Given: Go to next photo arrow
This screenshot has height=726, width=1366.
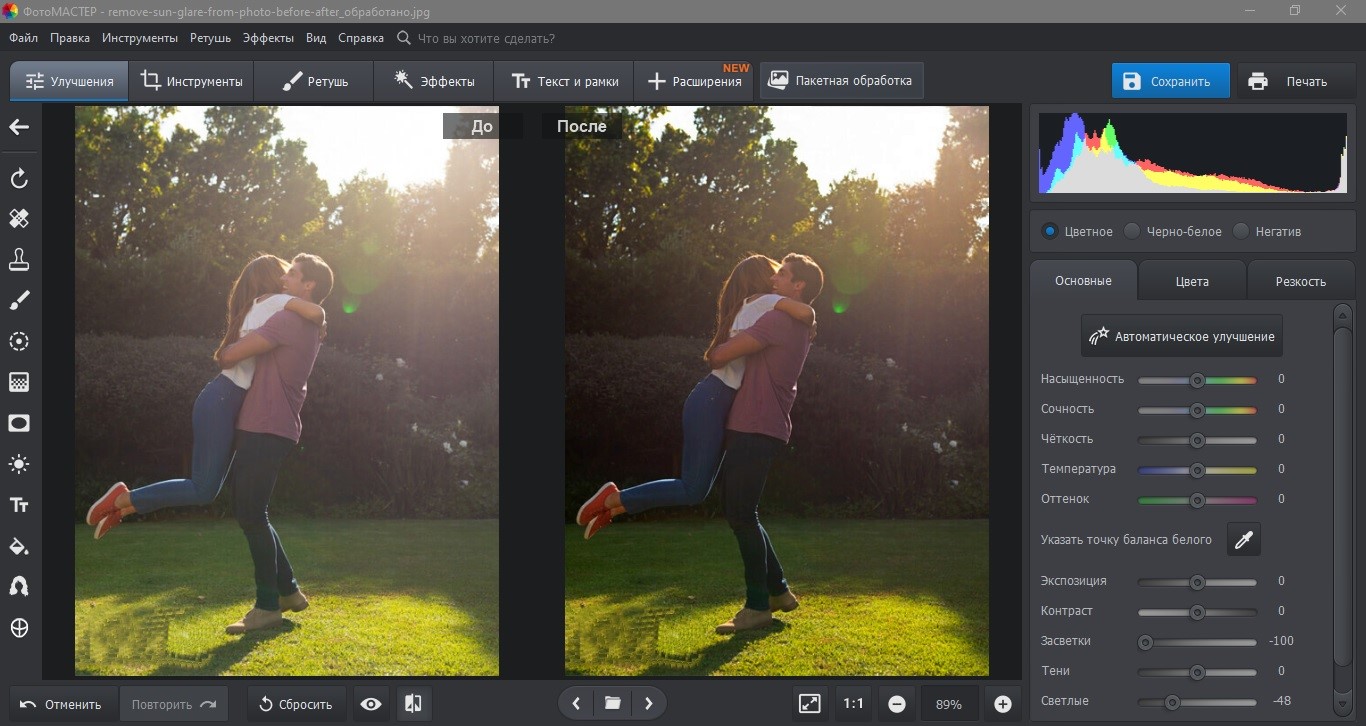Looking at the screenshot, I should tap(649, 704).
